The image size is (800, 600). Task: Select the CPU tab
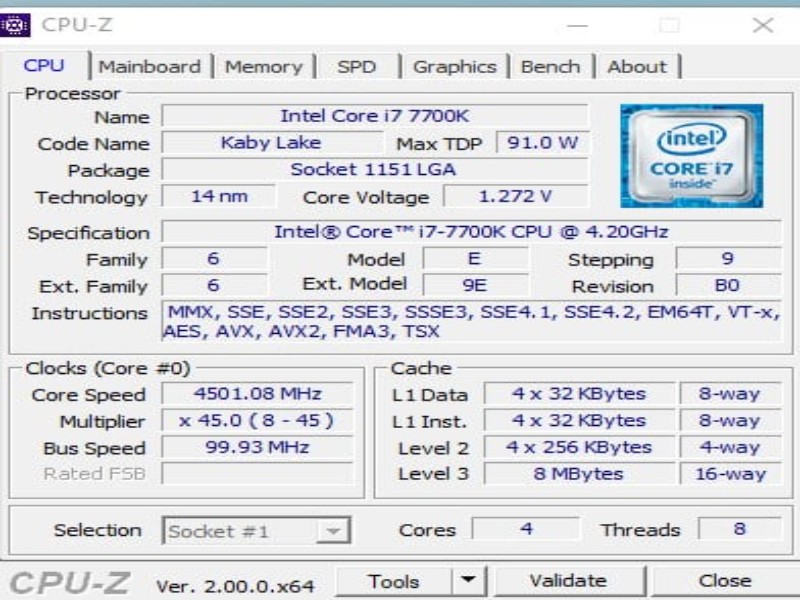coord(44,66)
